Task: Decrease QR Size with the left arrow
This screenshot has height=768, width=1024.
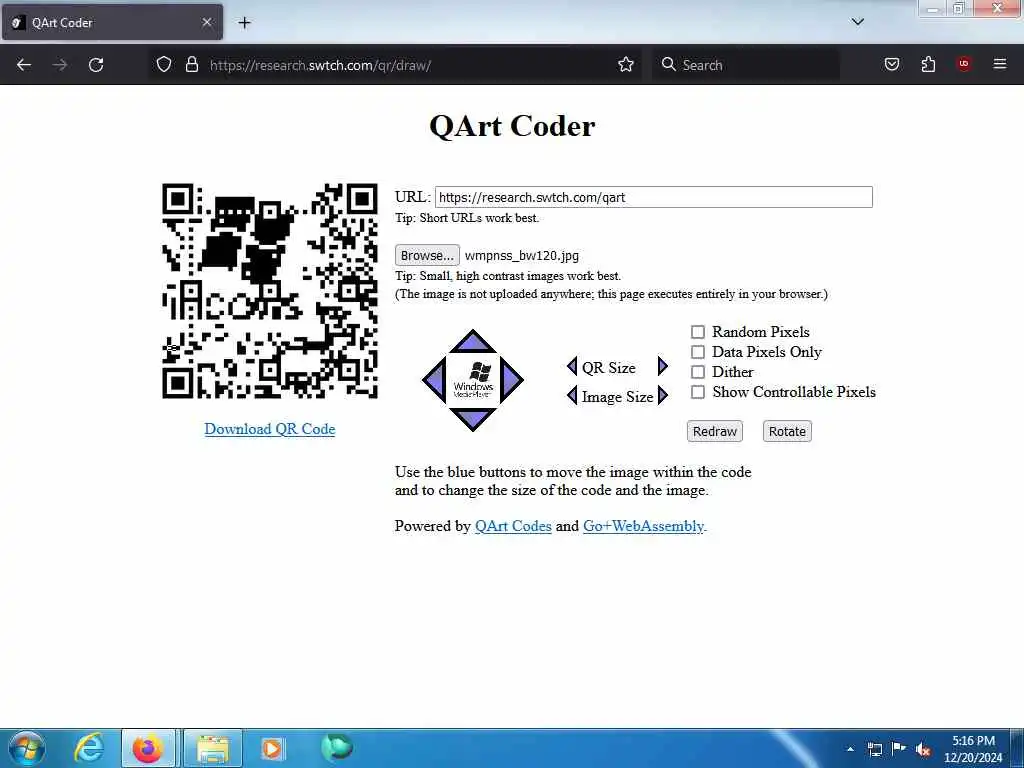Action: (572, 366)
